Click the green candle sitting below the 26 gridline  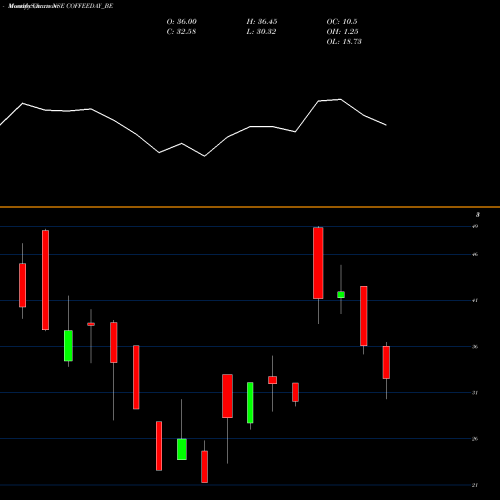[x=182, y=449]
